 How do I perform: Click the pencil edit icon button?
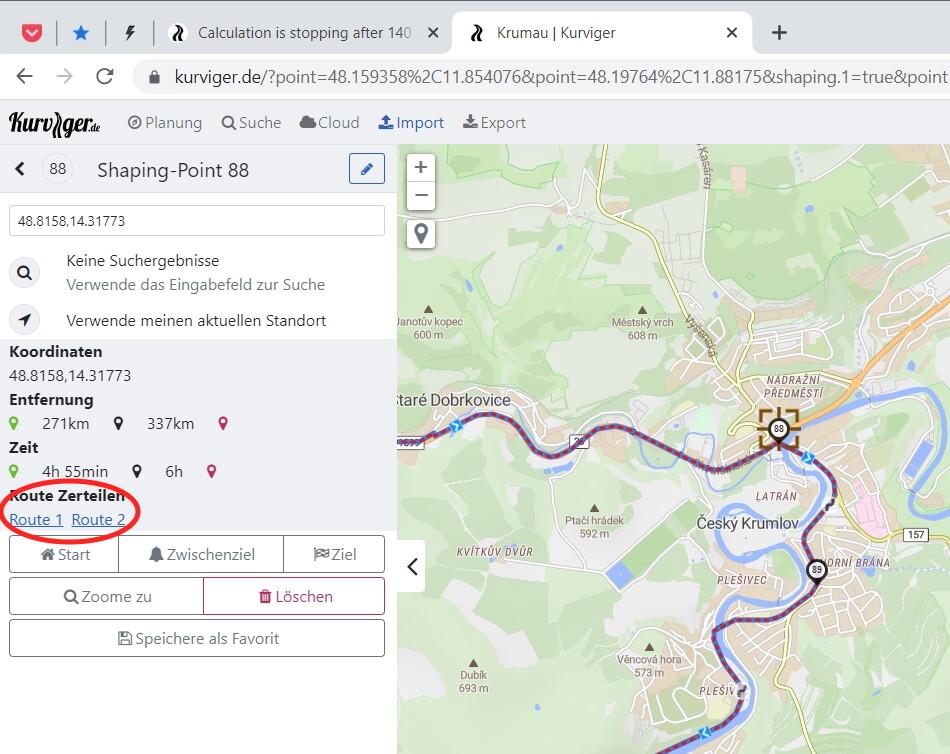click(367, 169)
